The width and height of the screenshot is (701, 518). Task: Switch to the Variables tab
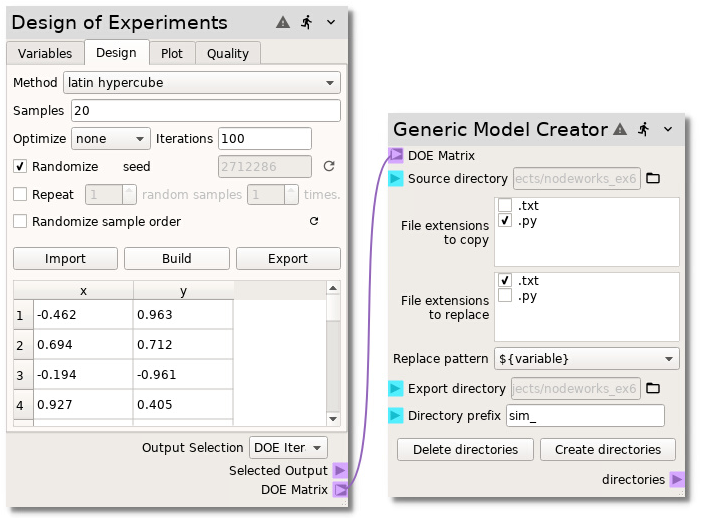(45, 53)
